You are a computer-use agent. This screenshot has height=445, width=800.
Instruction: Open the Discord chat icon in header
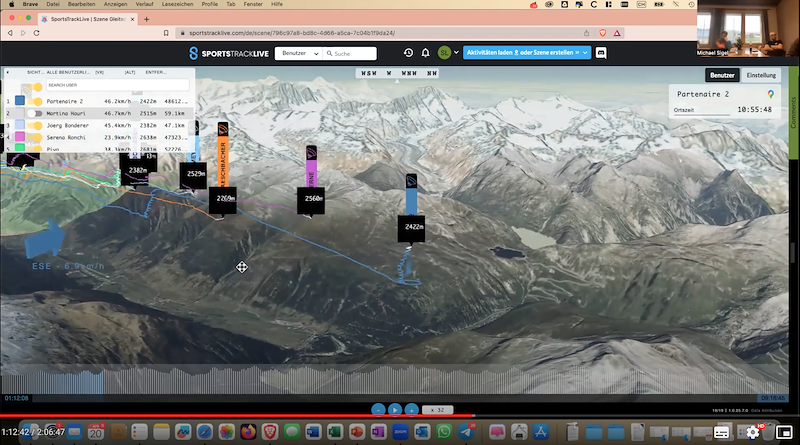(x=601, y=53)
